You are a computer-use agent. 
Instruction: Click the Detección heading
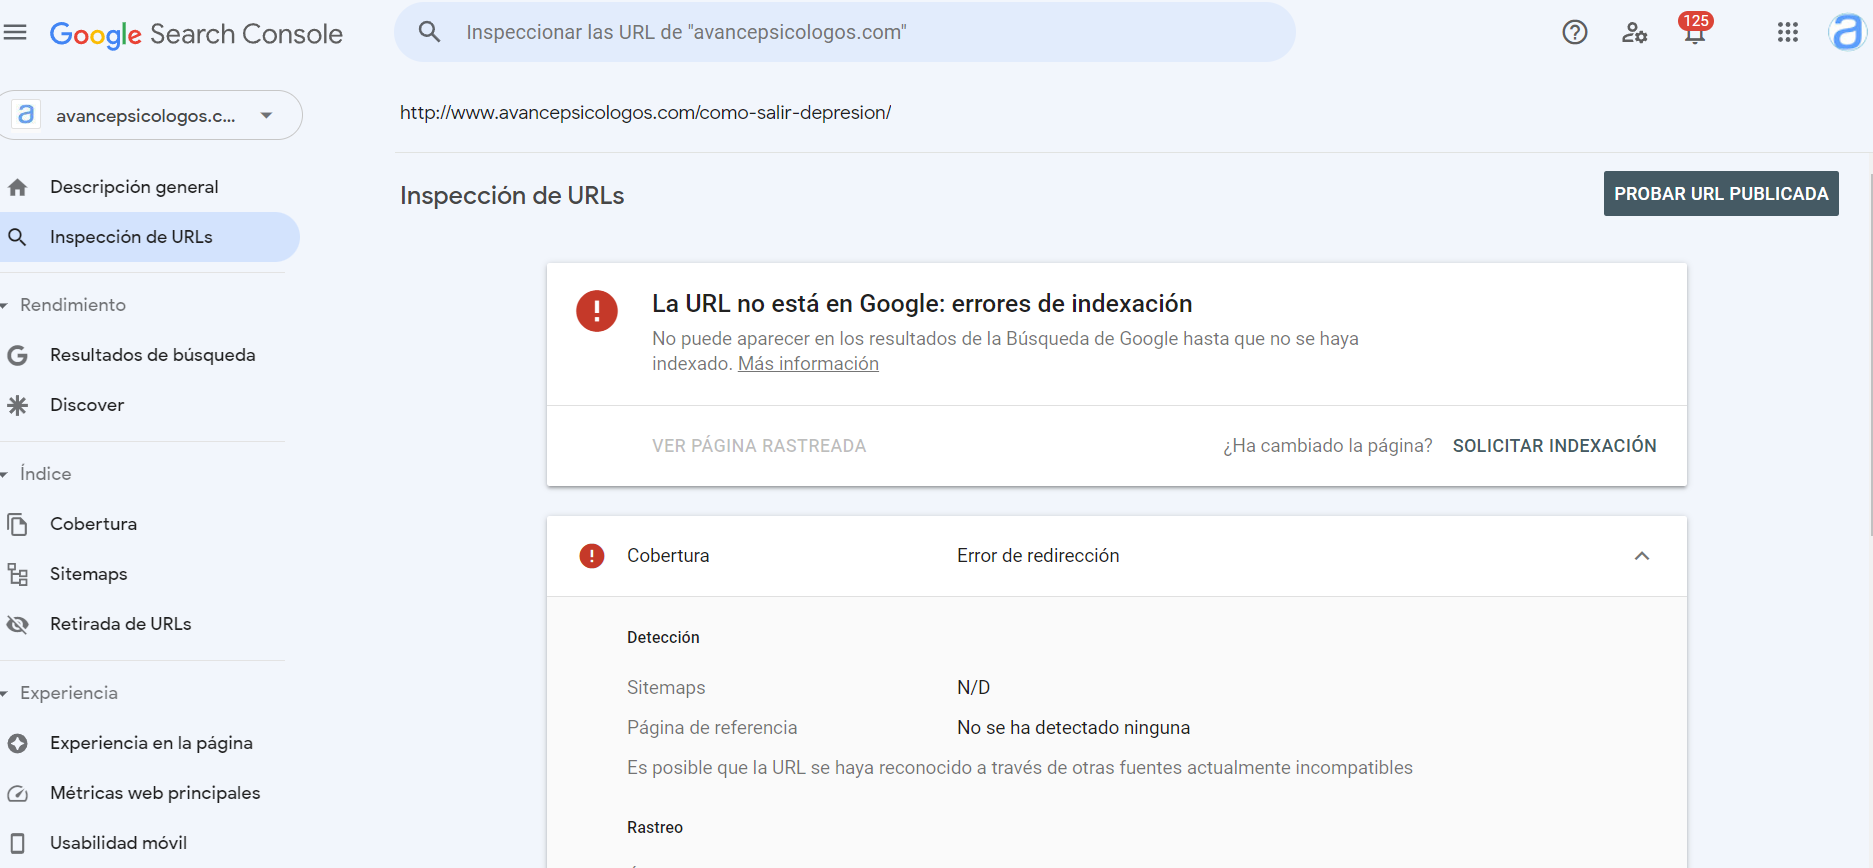[663, 638]
